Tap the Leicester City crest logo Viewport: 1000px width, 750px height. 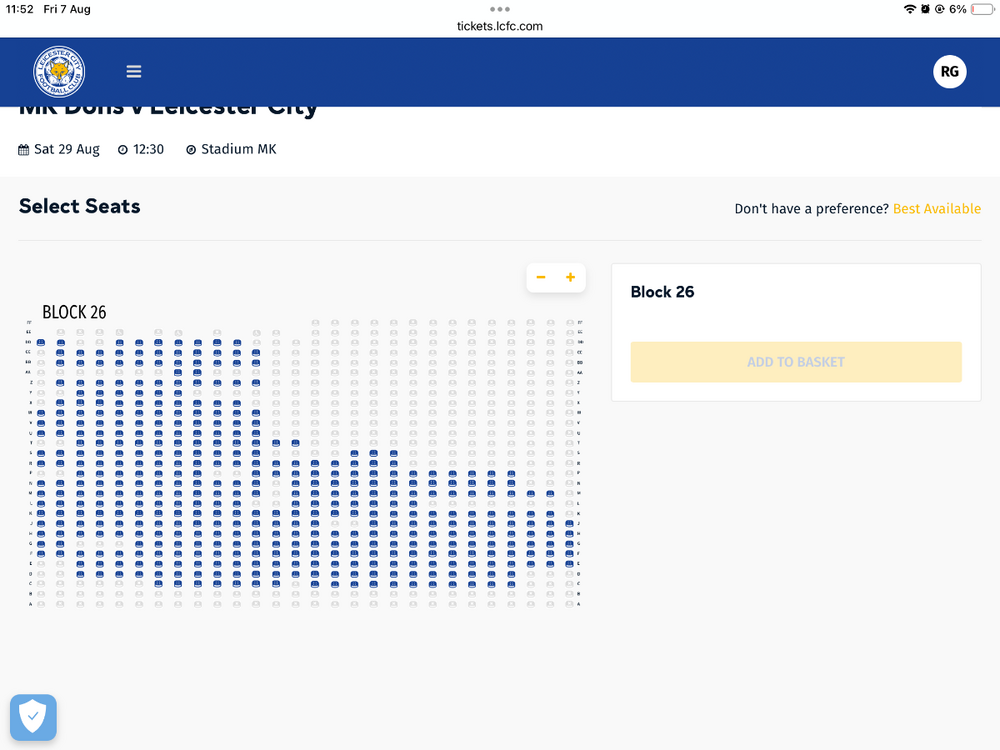[x=59, y=71]
